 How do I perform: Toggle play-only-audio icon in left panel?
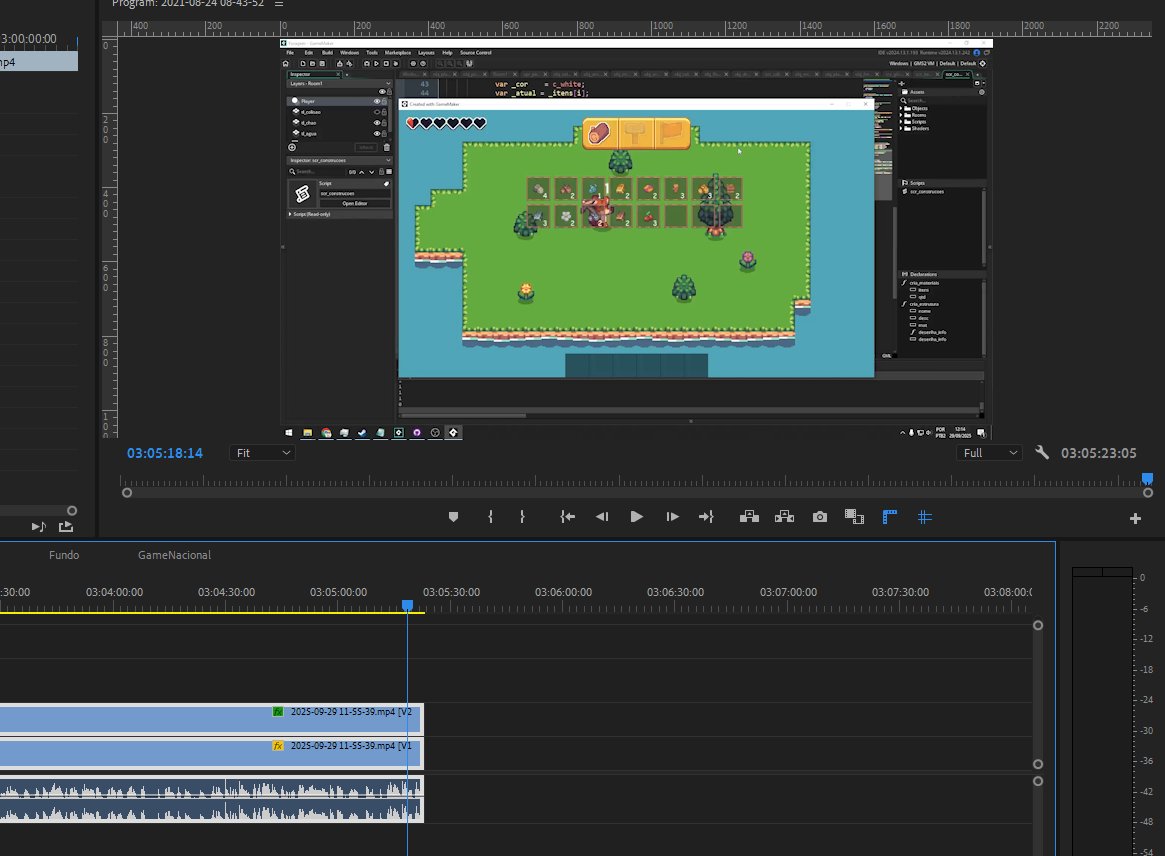coord(39,527)
